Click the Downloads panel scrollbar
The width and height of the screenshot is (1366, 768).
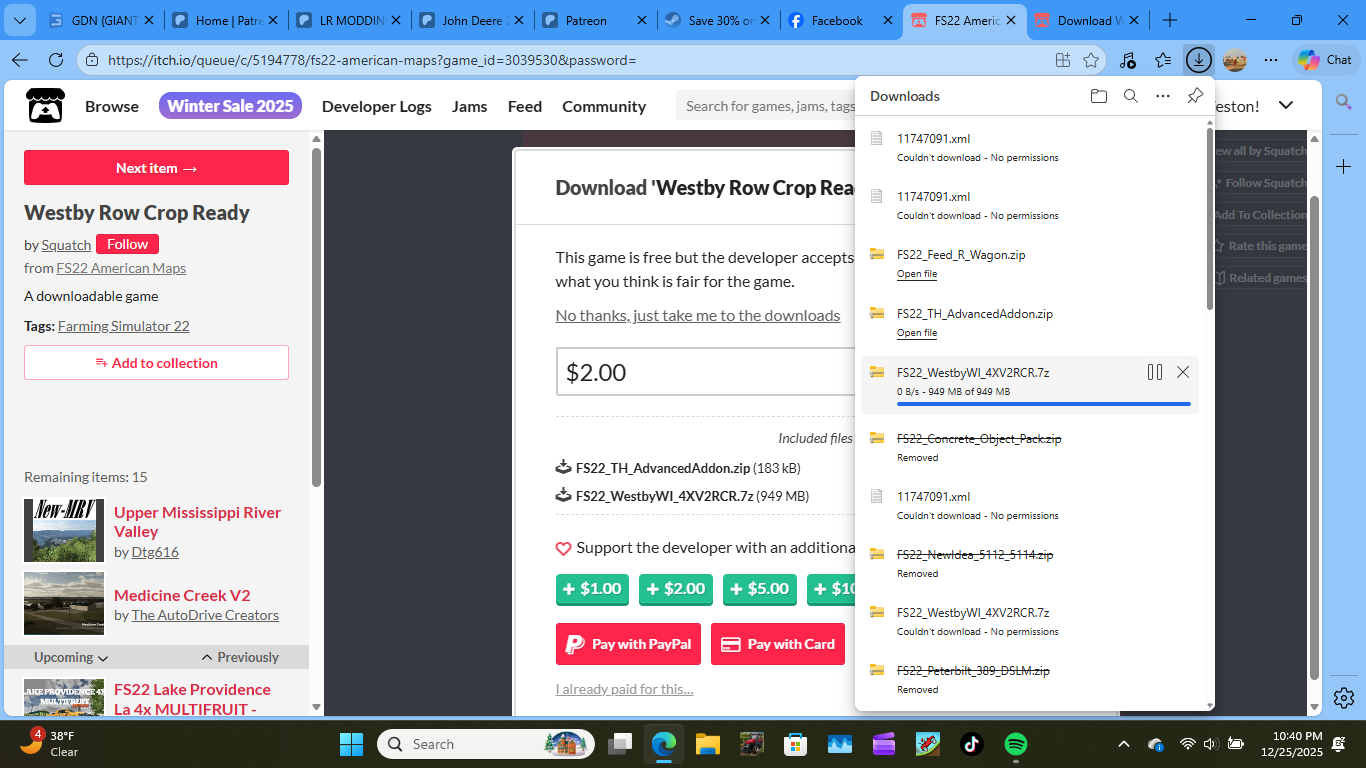pyautogui.click(x=1210, y=220)
